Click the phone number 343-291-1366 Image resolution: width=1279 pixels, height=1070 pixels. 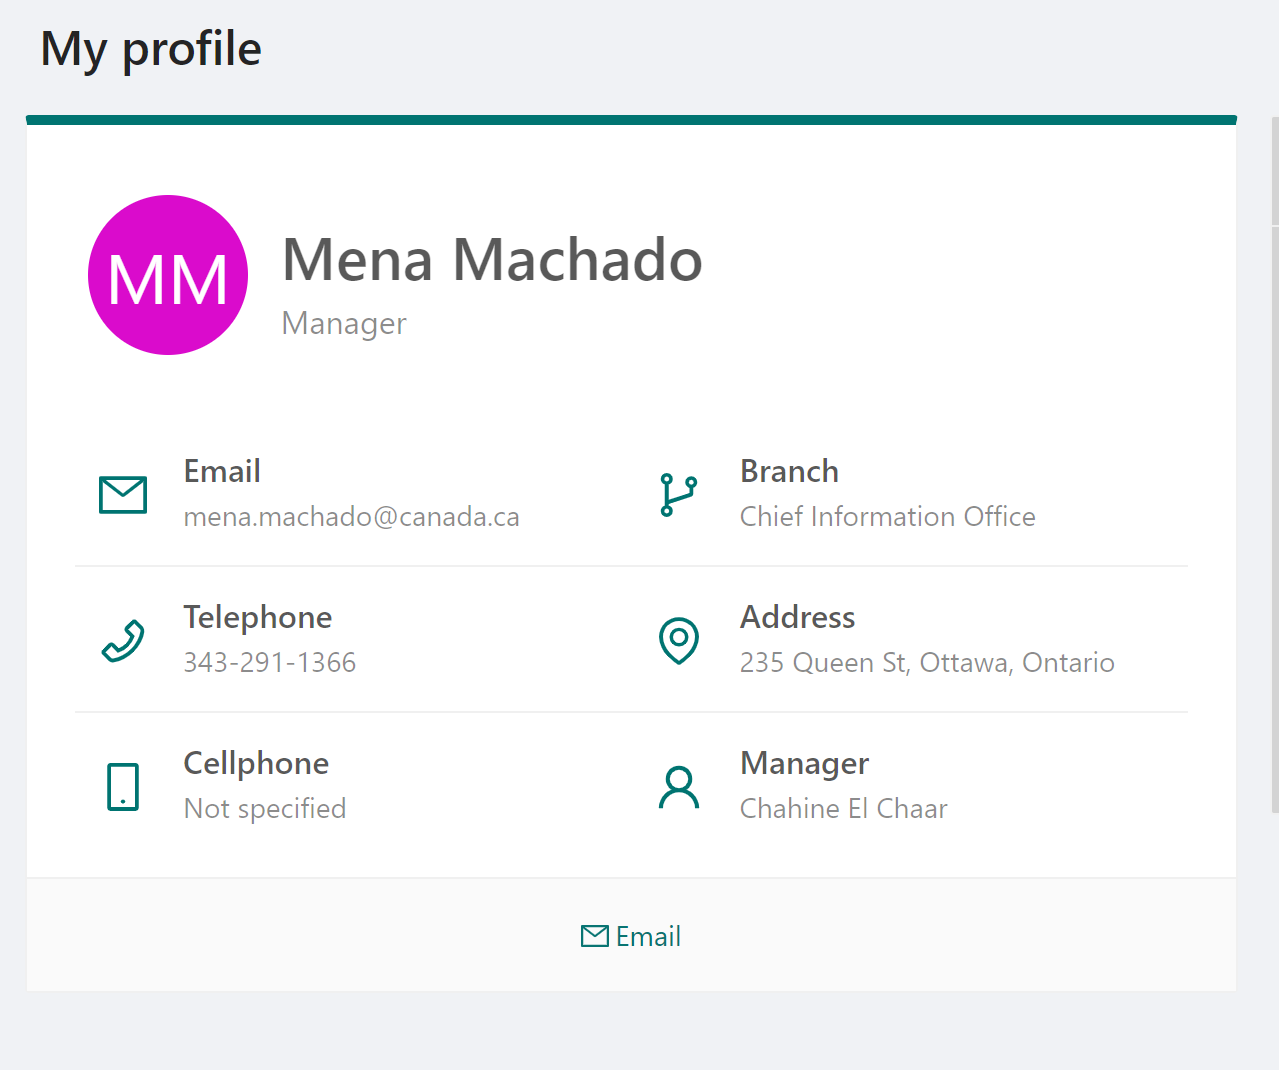(270, 663)
